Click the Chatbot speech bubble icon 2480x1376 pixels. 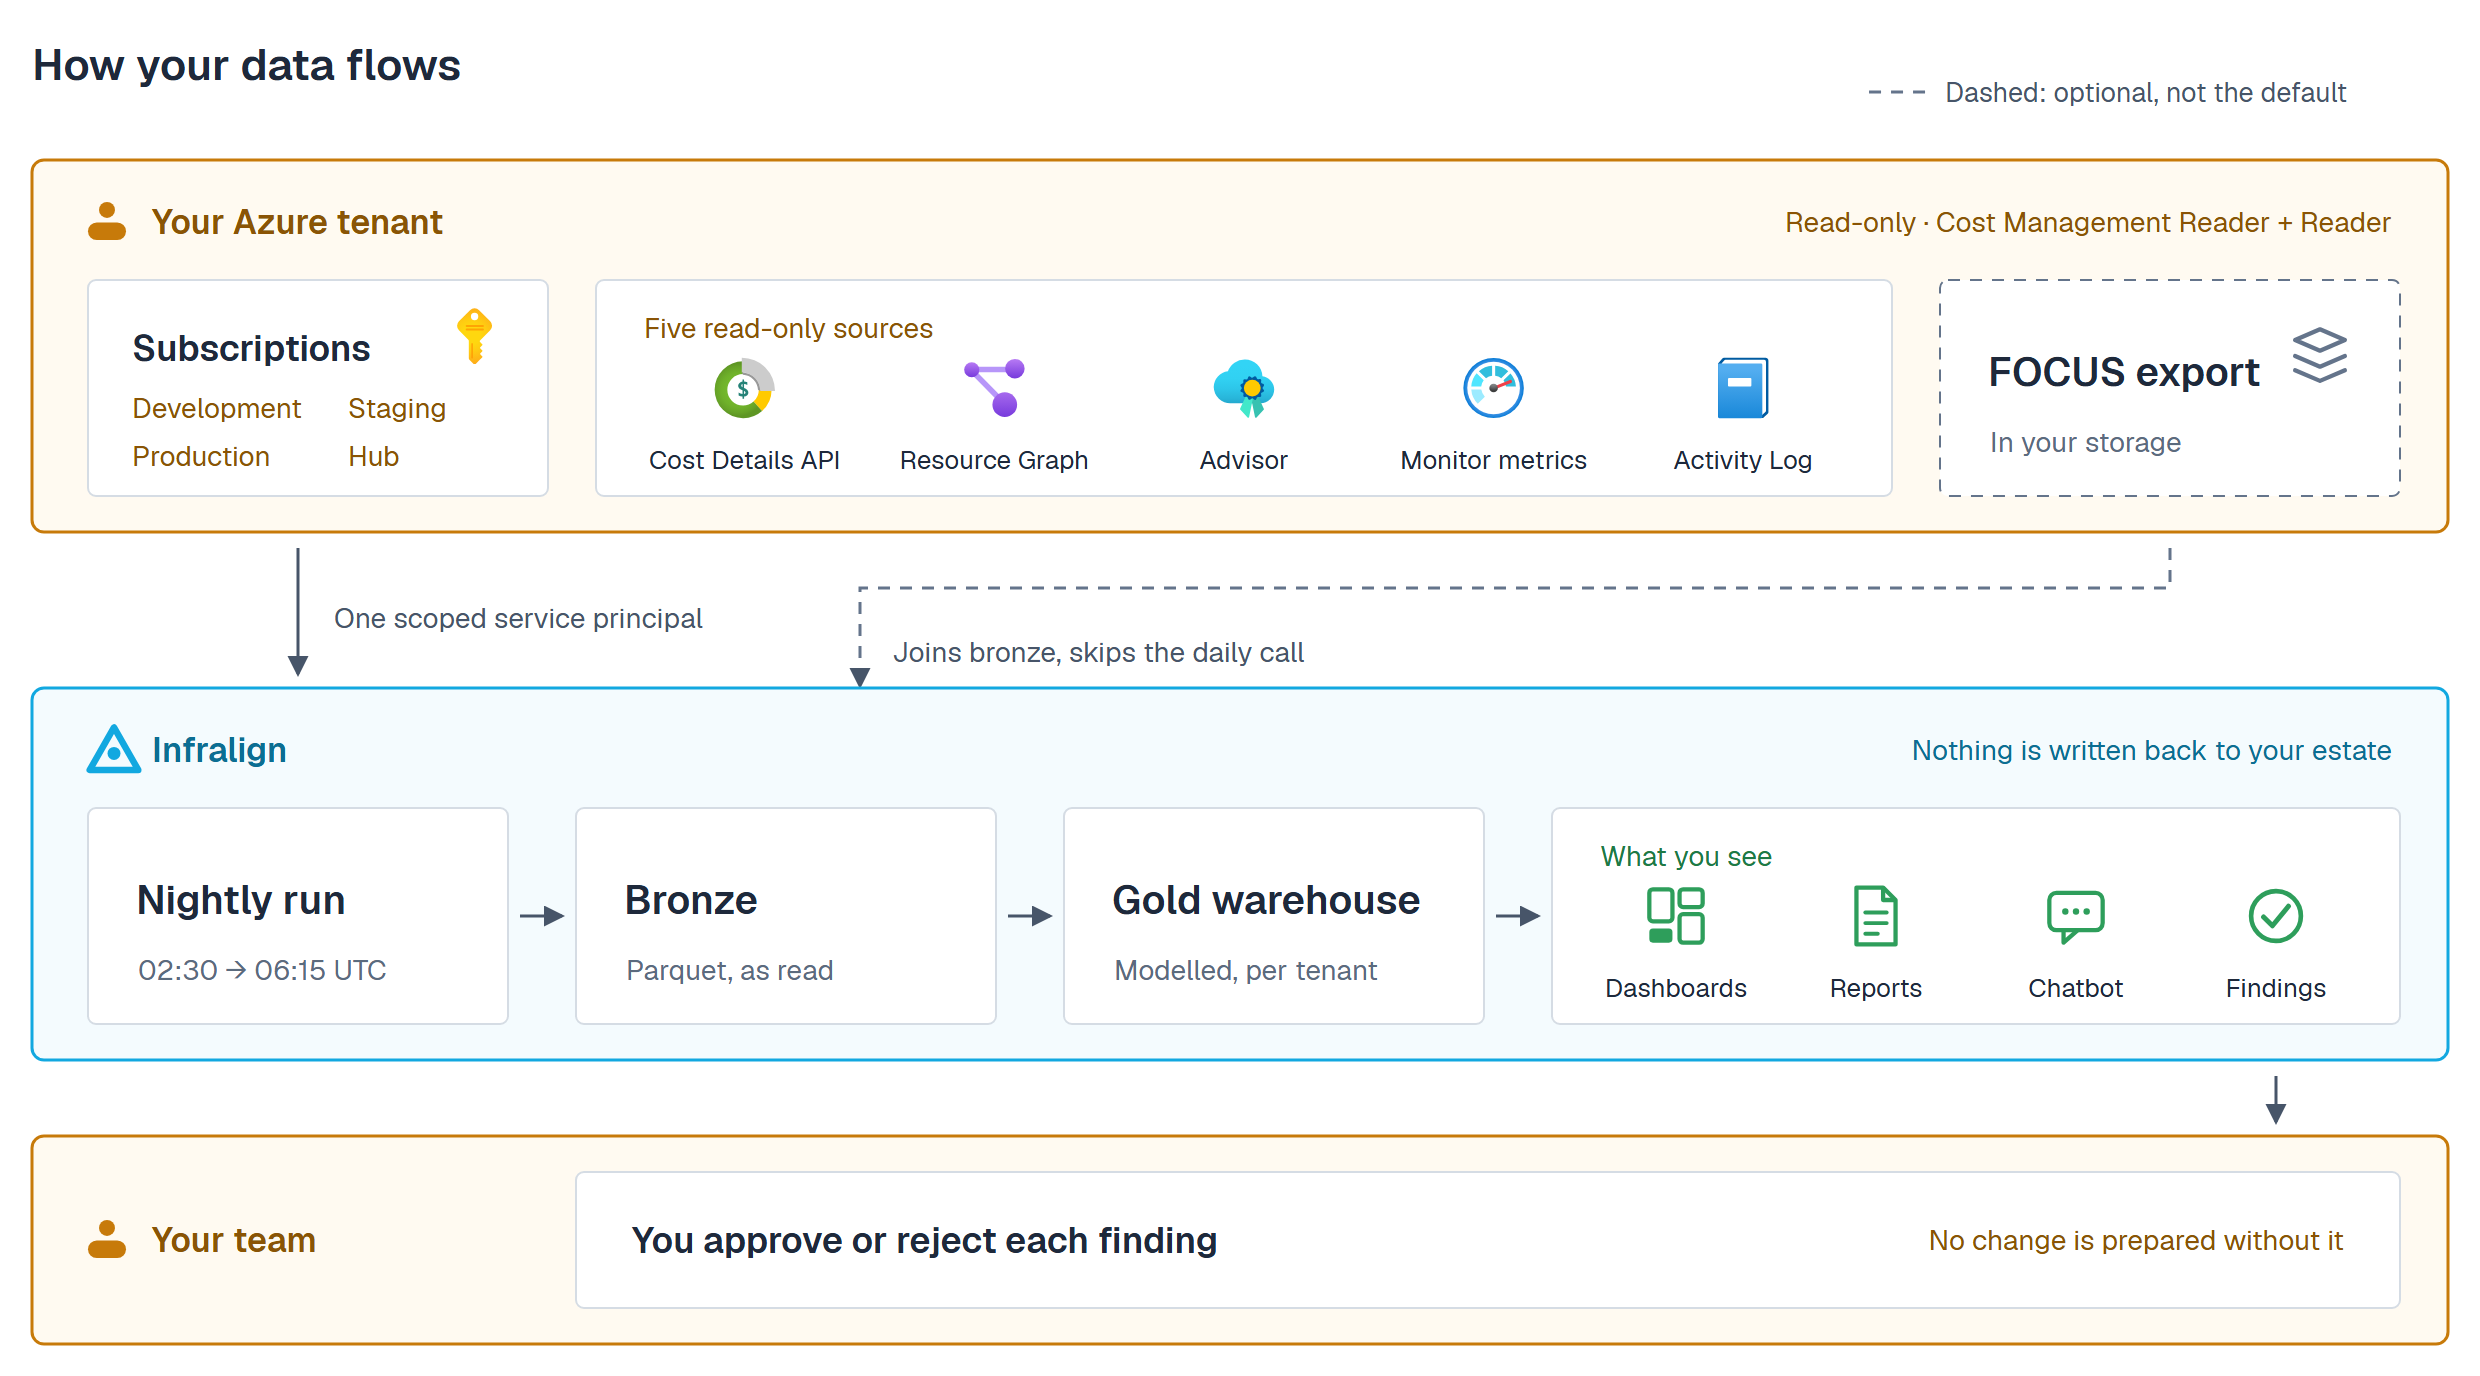2076,917
